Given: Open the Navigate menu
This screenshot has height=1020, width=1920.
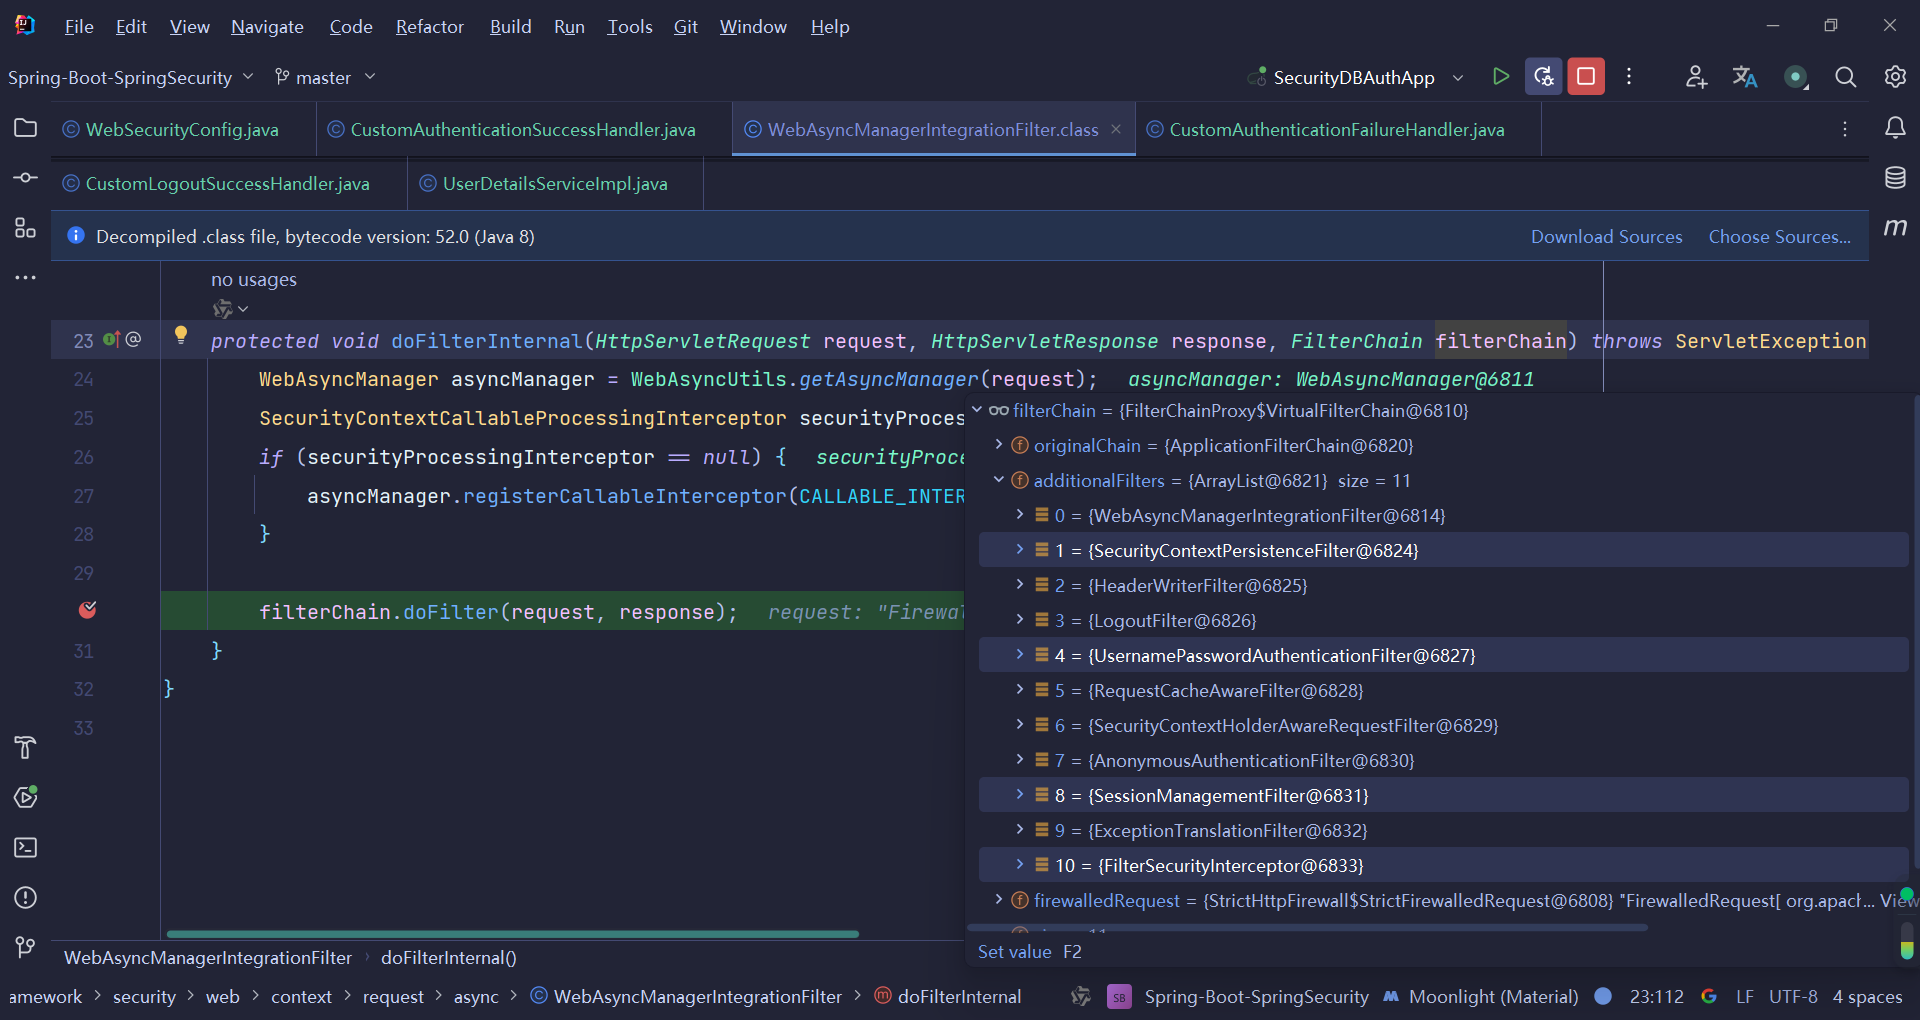Looking at the screenshot, I should [267, 27].
